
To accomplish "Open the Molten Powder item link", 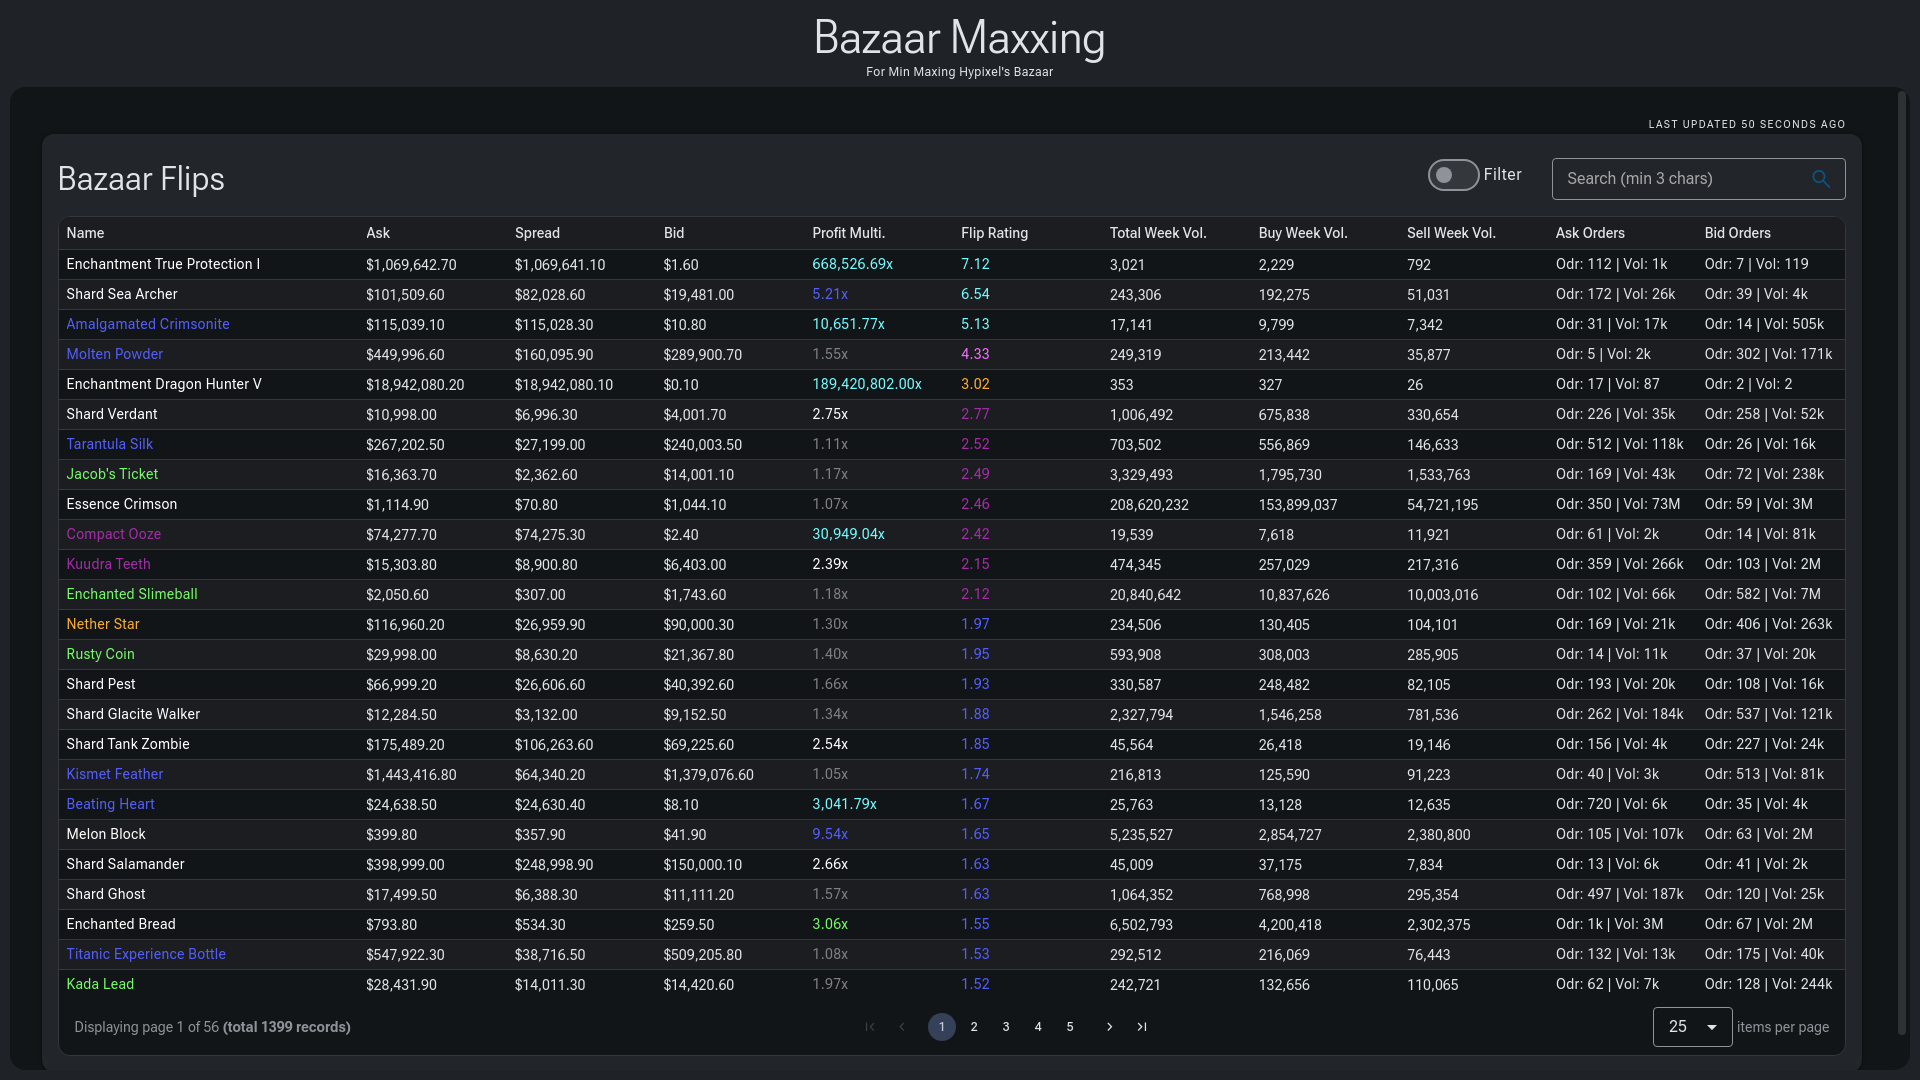I will point(114,354).
